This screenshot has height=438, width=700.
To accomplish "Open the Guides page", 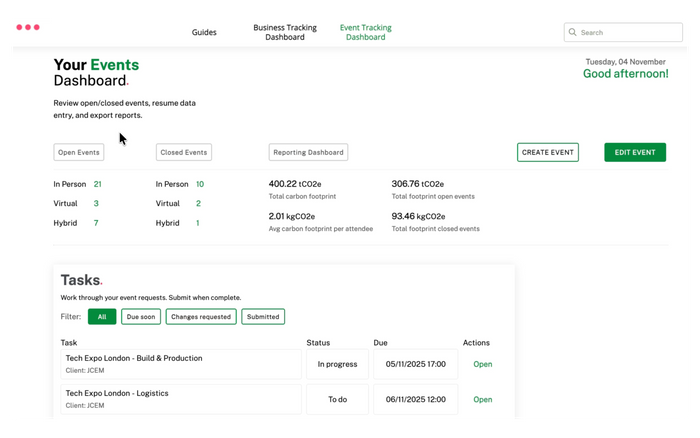I will click(204, 32).
